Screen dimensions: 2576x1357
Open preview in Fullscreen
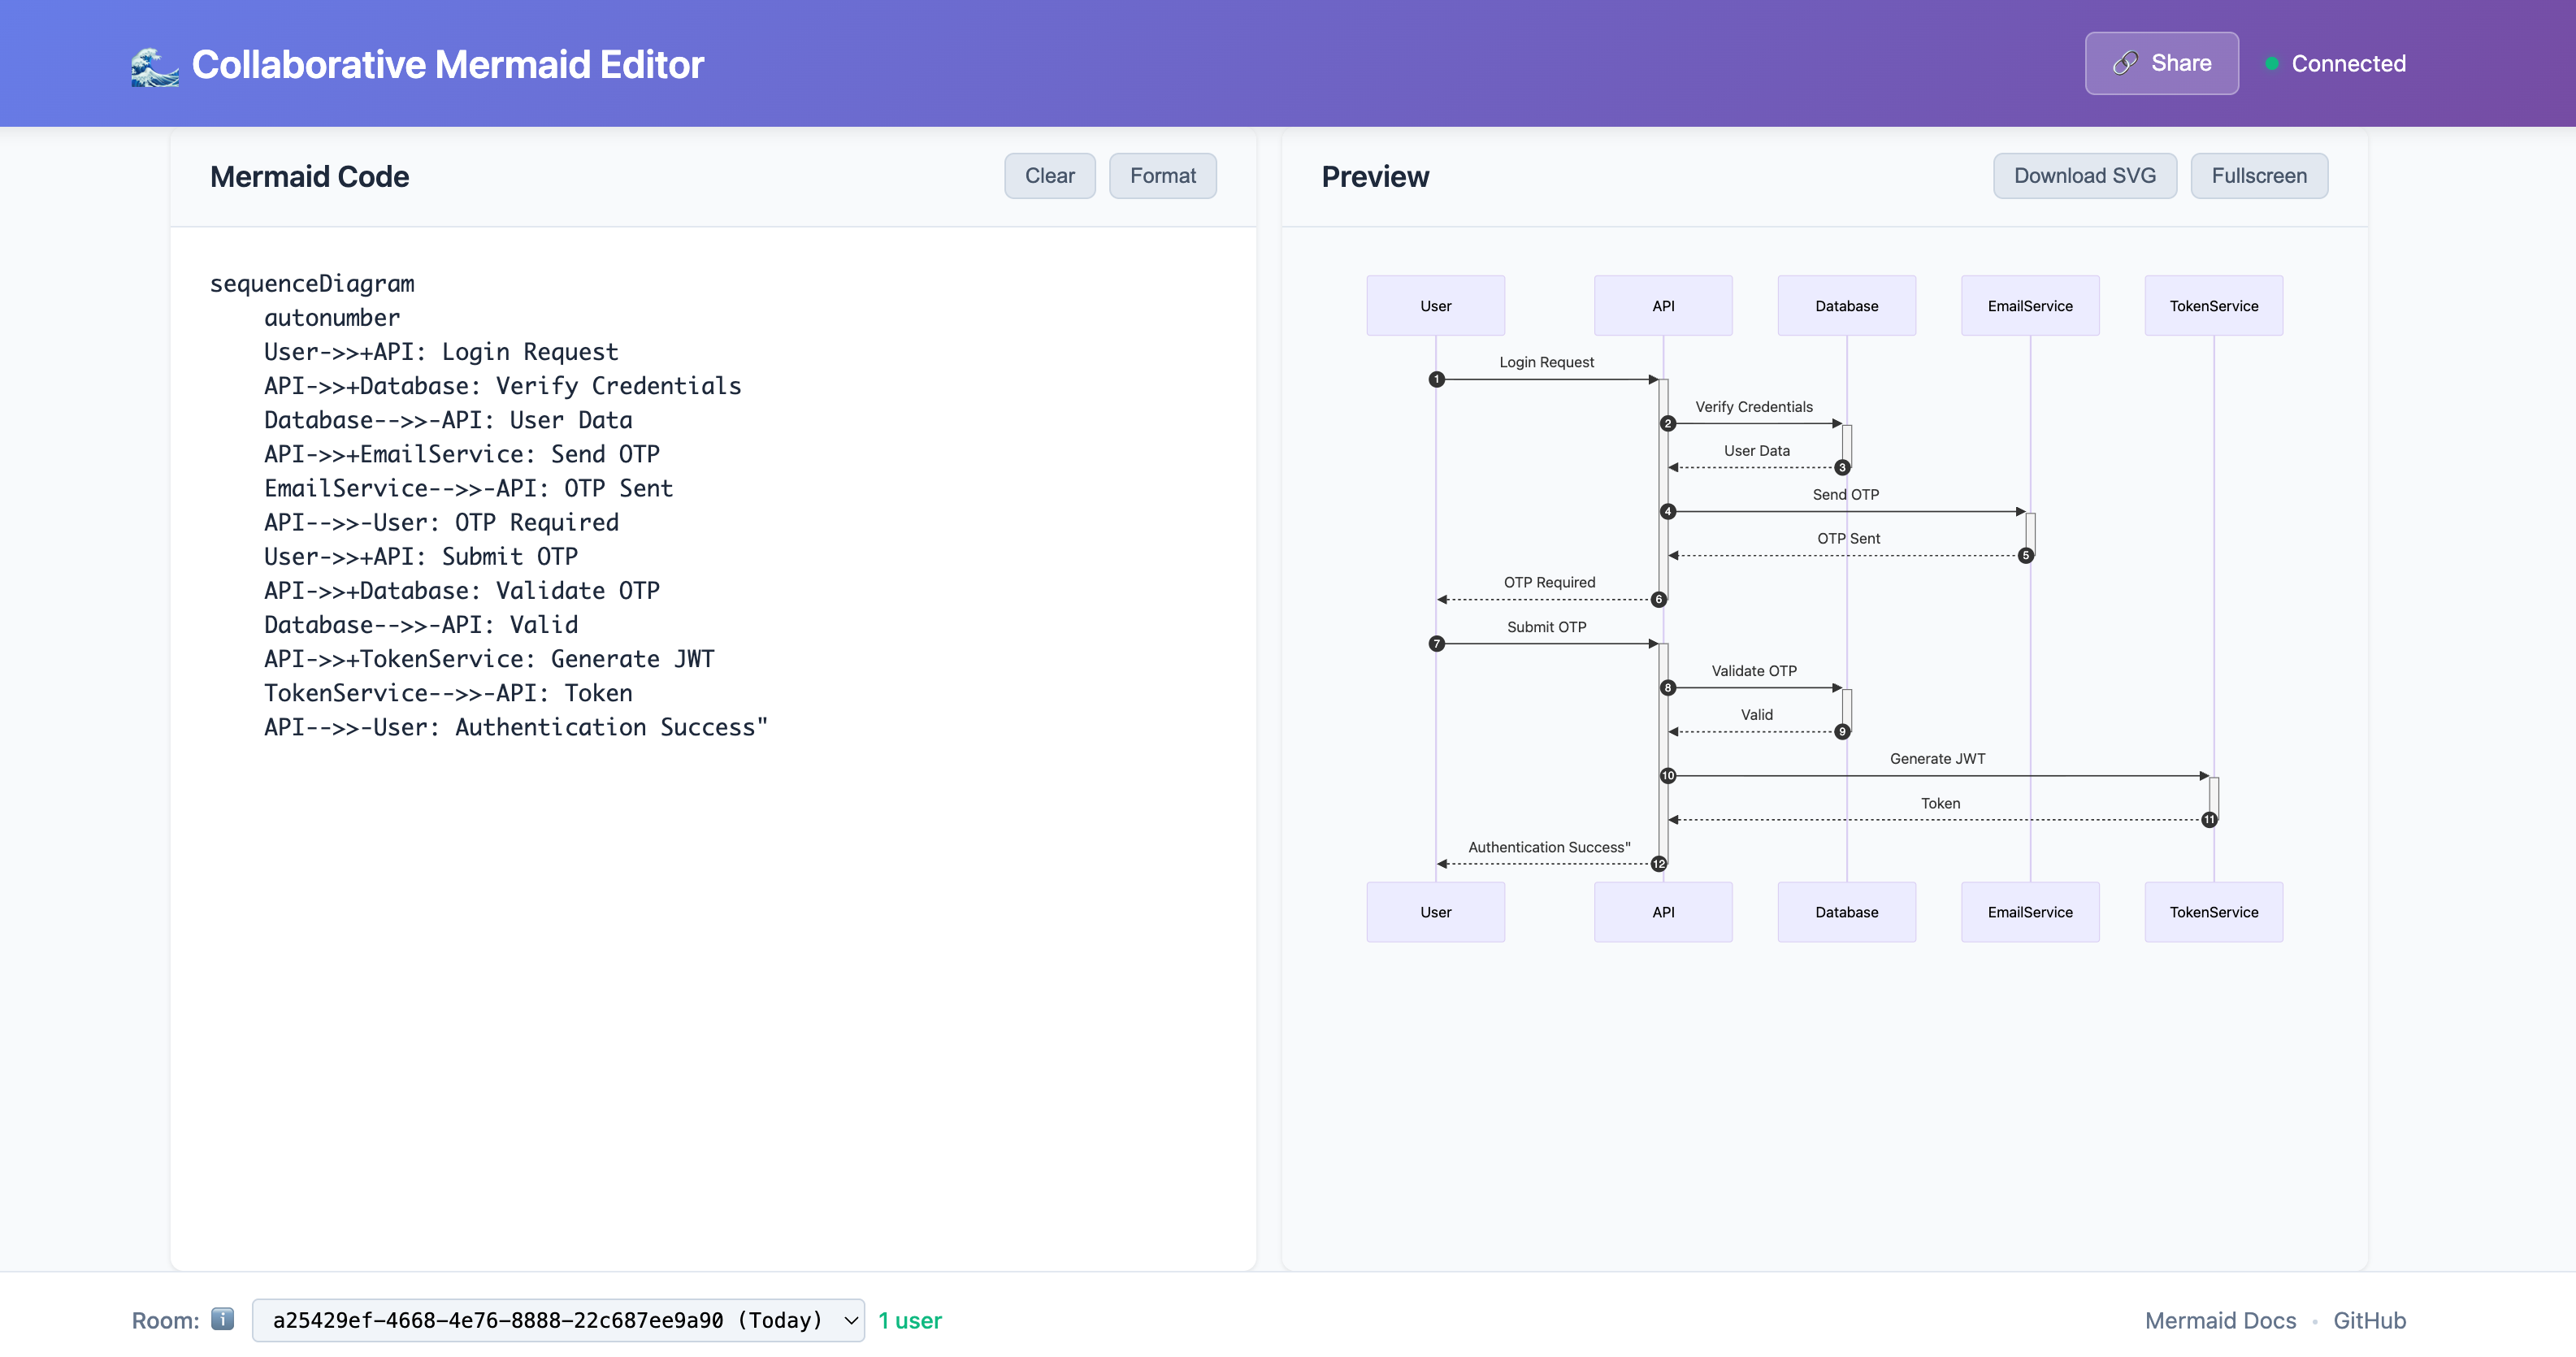coord(2258,176)
